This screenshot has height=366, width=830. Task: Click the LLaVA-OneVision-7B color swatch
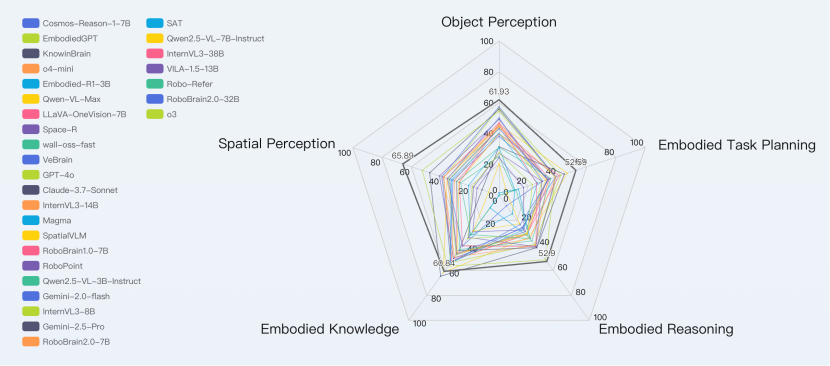pyautogui.click(x=31, y=114)
